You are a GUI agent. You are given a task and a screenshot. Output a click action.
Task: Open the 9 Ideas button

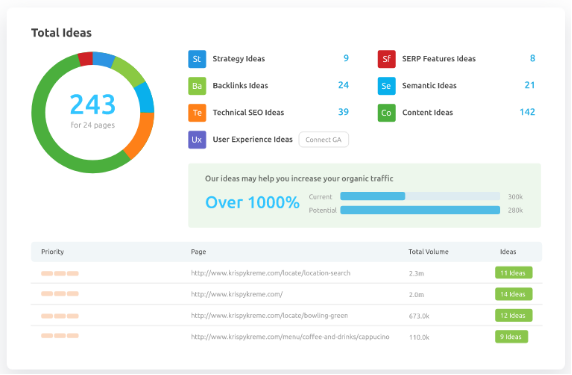511,337
